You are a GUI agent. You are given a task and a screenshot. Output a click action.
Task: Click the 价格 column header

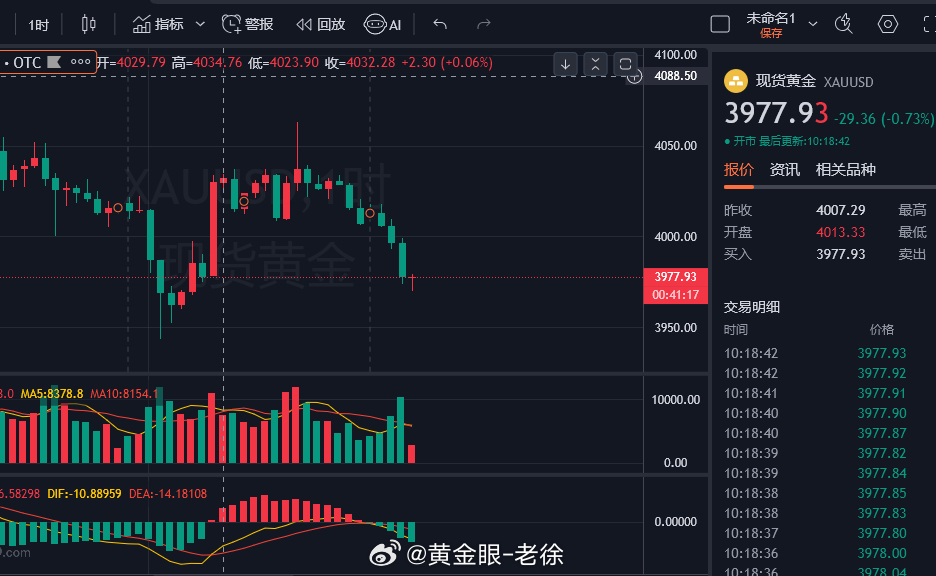tap(882, 329)
